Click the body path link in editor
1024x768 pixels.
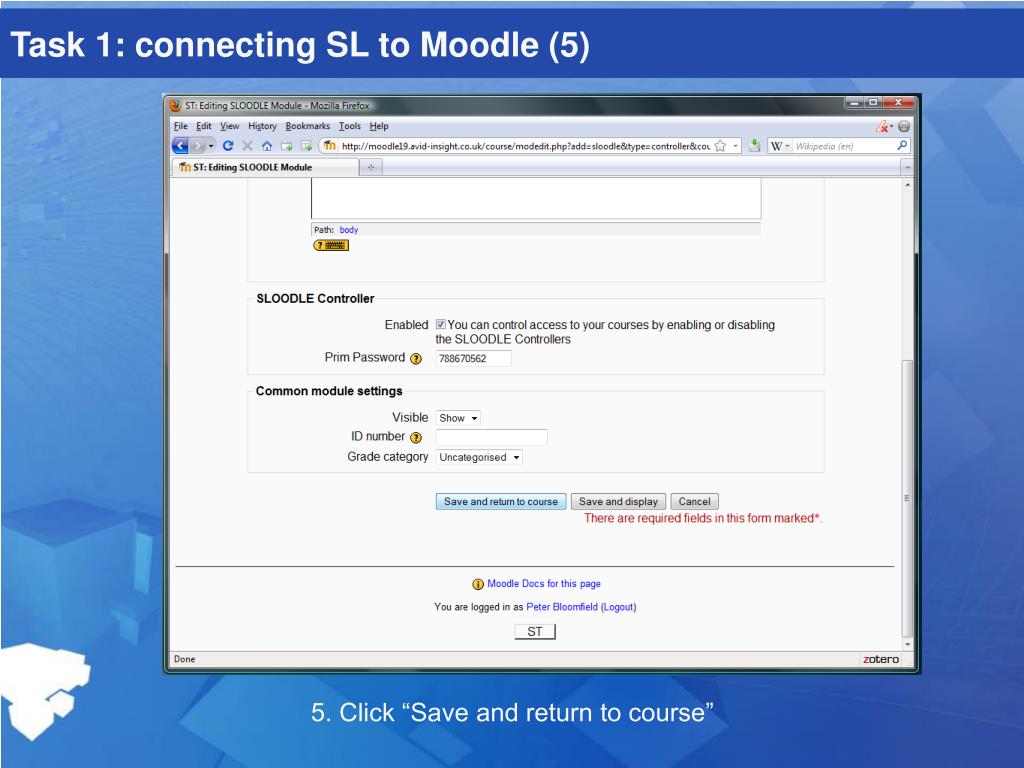[x=349, y=230]
